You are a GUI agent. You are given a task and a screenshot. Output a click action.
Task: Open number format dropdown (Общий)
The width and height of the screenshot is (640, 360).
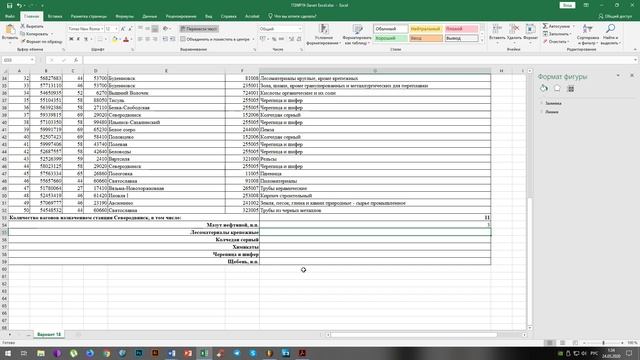[x=300, y=29]
